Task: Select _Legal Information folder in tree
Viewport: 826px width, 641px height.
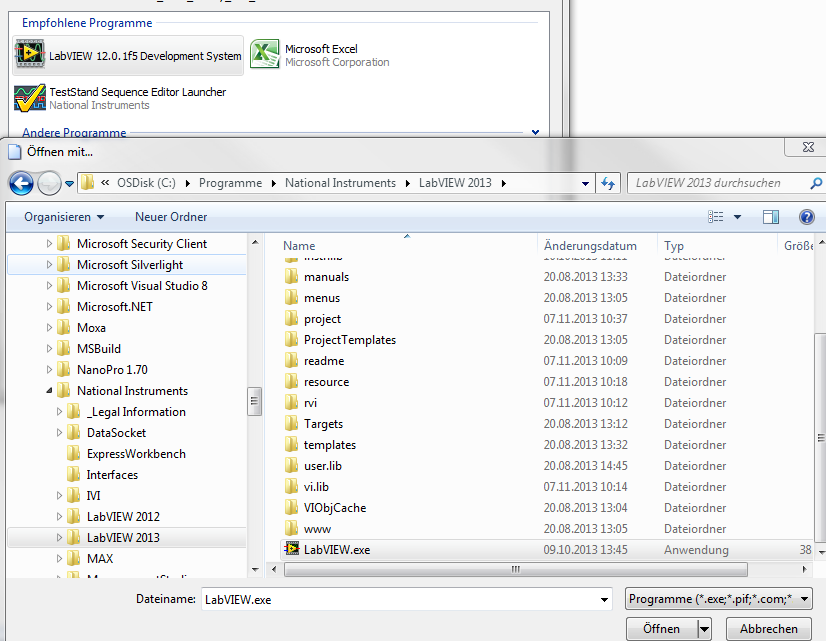Action: [x=135, y=412]
